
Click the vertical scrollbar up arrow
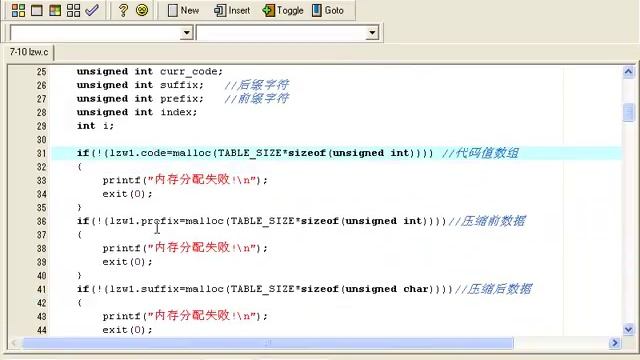(x=628, y=72)
